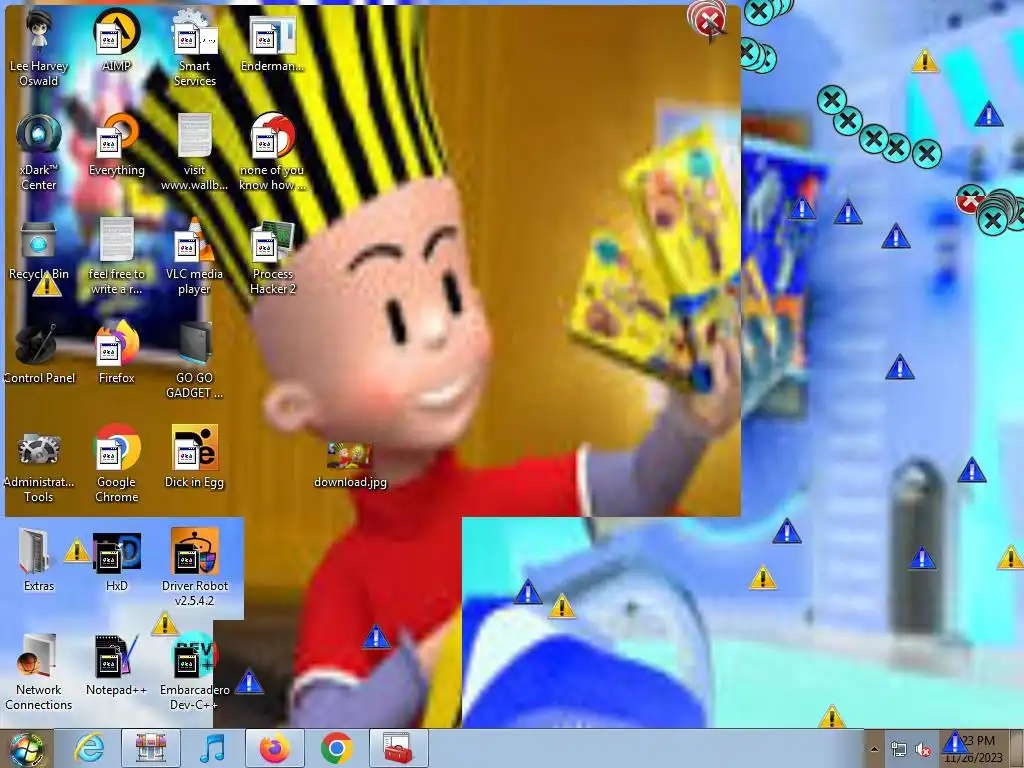
Task: Open the Control Panel desktop icon
Action: [x=39, y=352]
